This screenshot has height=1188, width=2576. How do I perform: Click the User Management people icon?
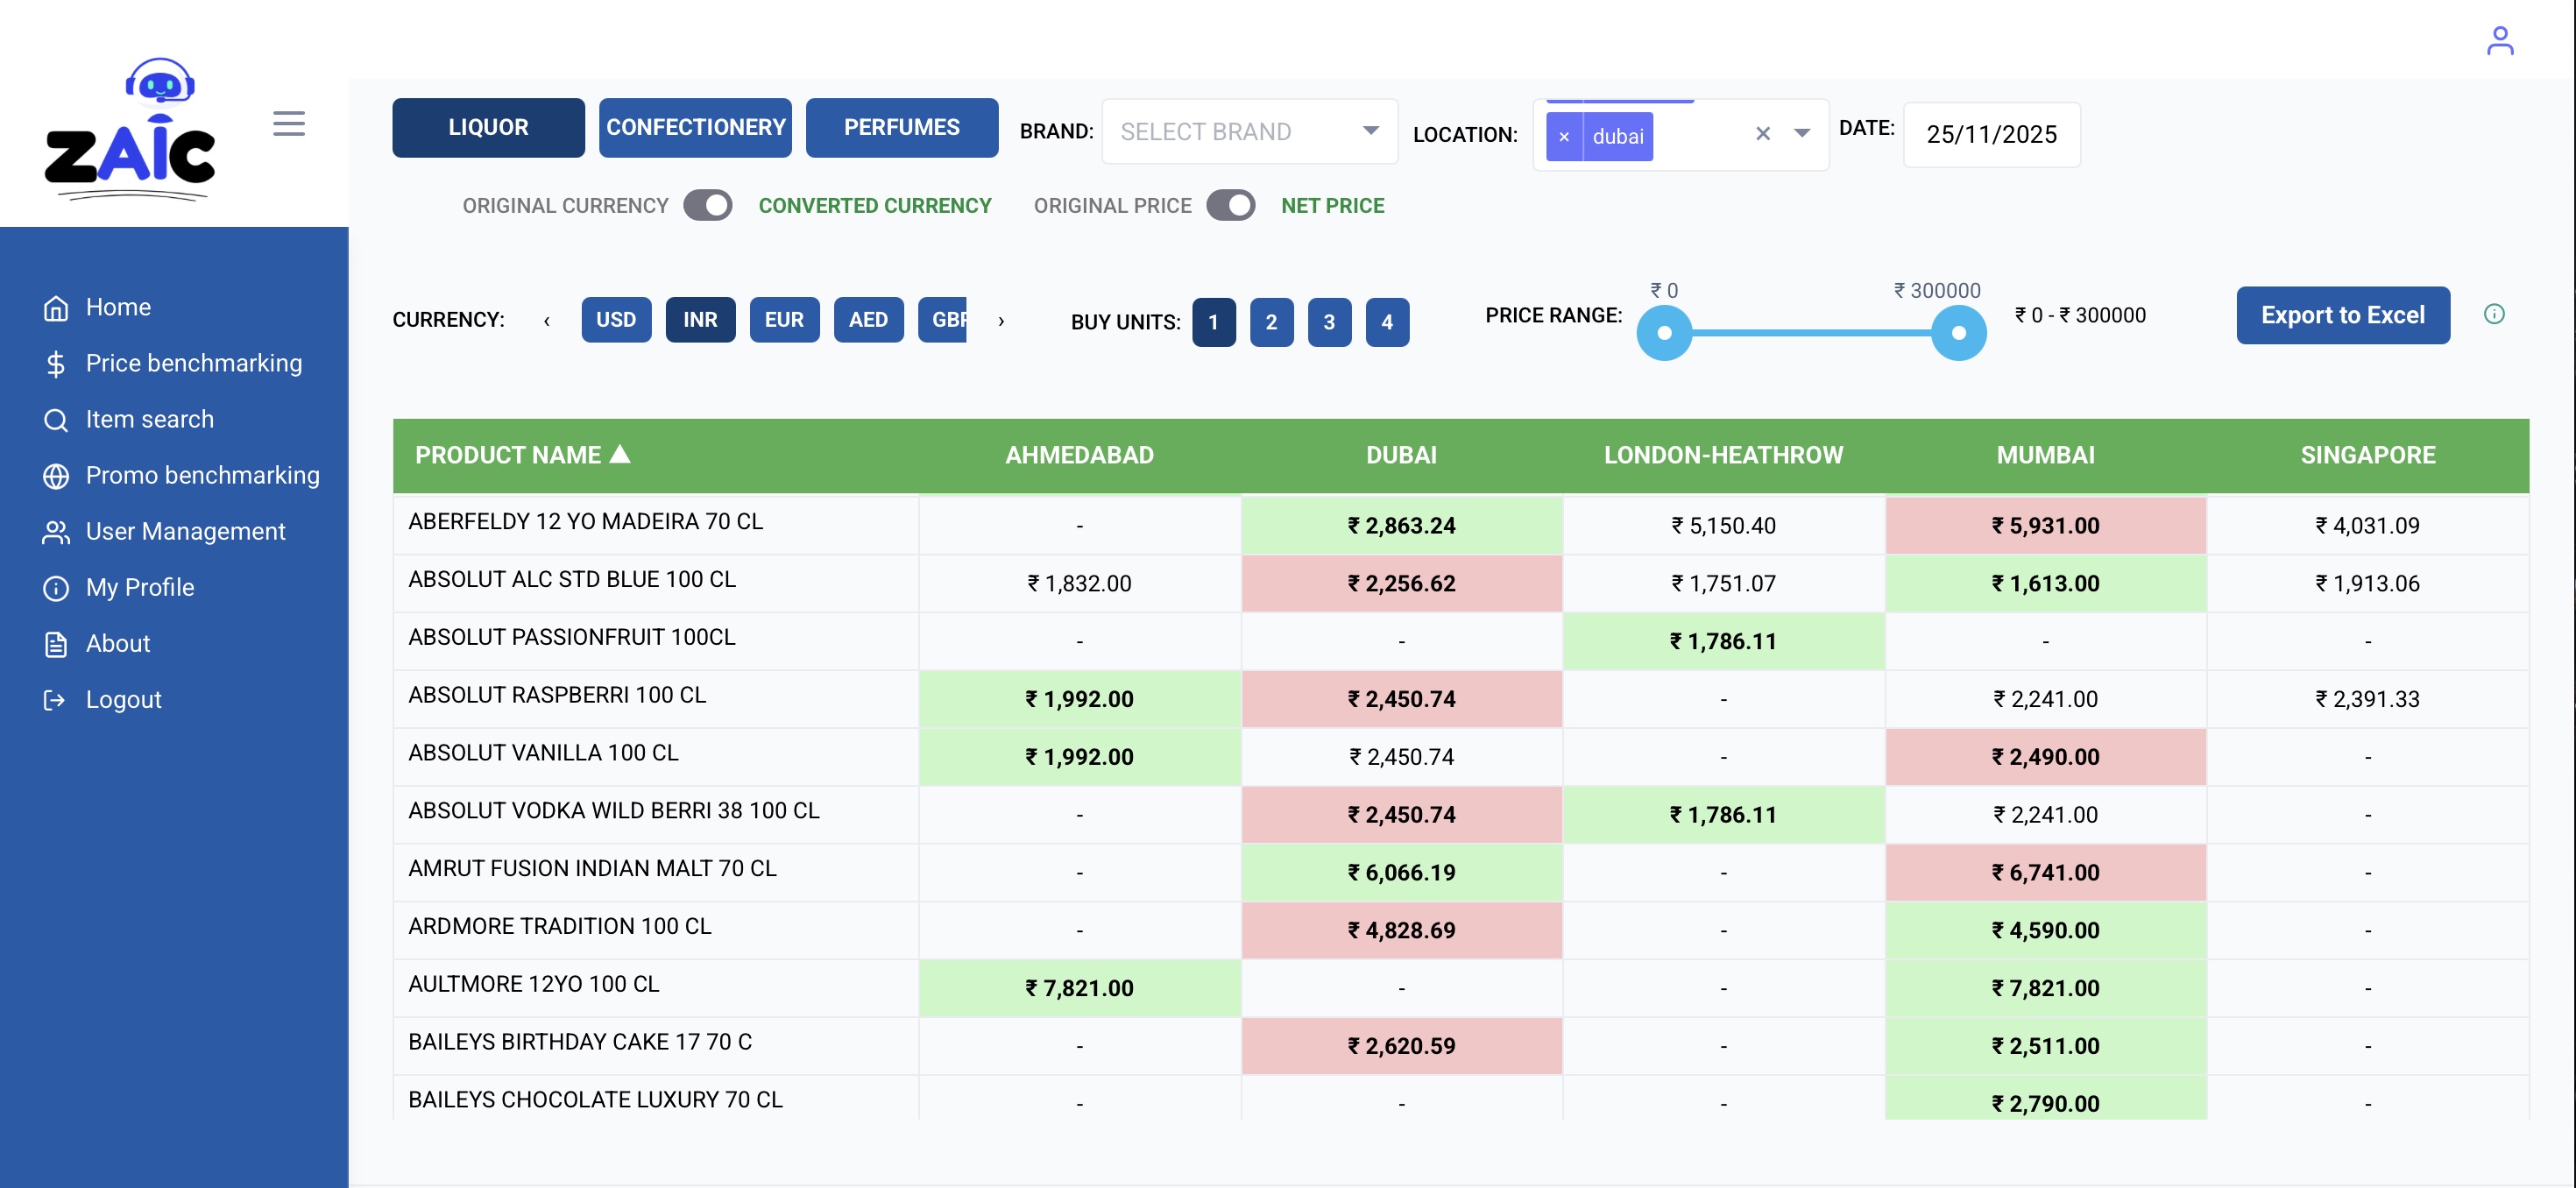[56, 531]
